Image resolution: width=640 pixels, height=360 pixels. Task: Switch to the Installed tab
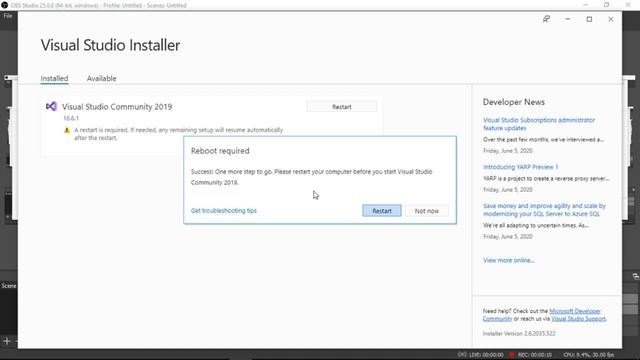click(54, 78)
